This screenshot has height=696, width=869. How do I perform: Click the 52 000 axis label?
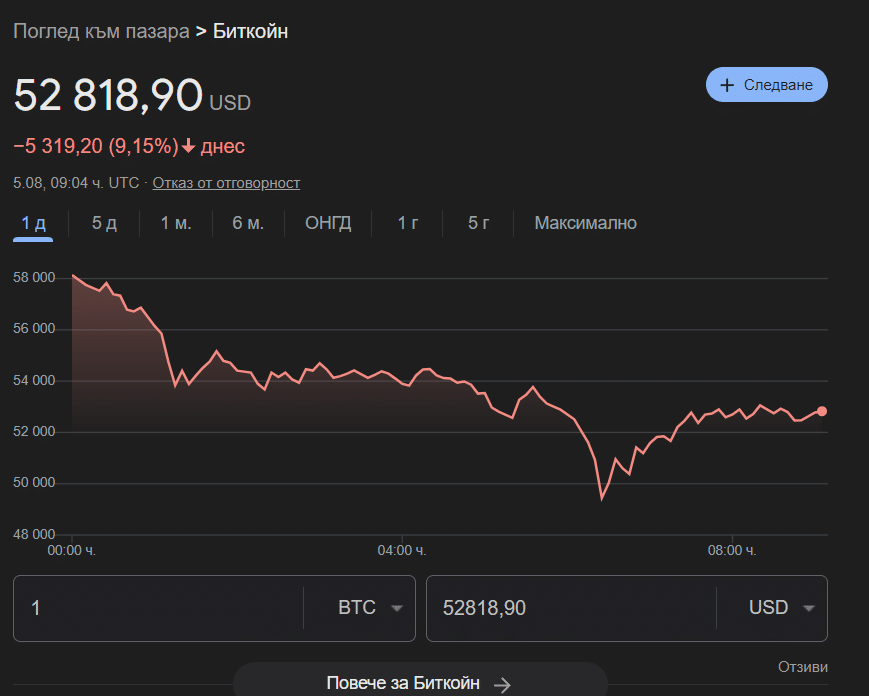tap(34, 431)
